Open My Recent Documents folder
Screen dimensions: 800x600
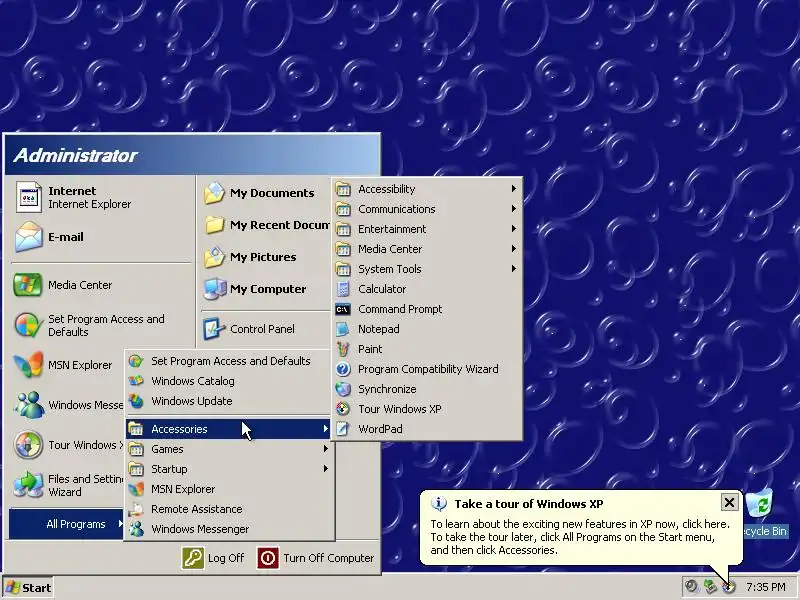click(x=266, y=225)
